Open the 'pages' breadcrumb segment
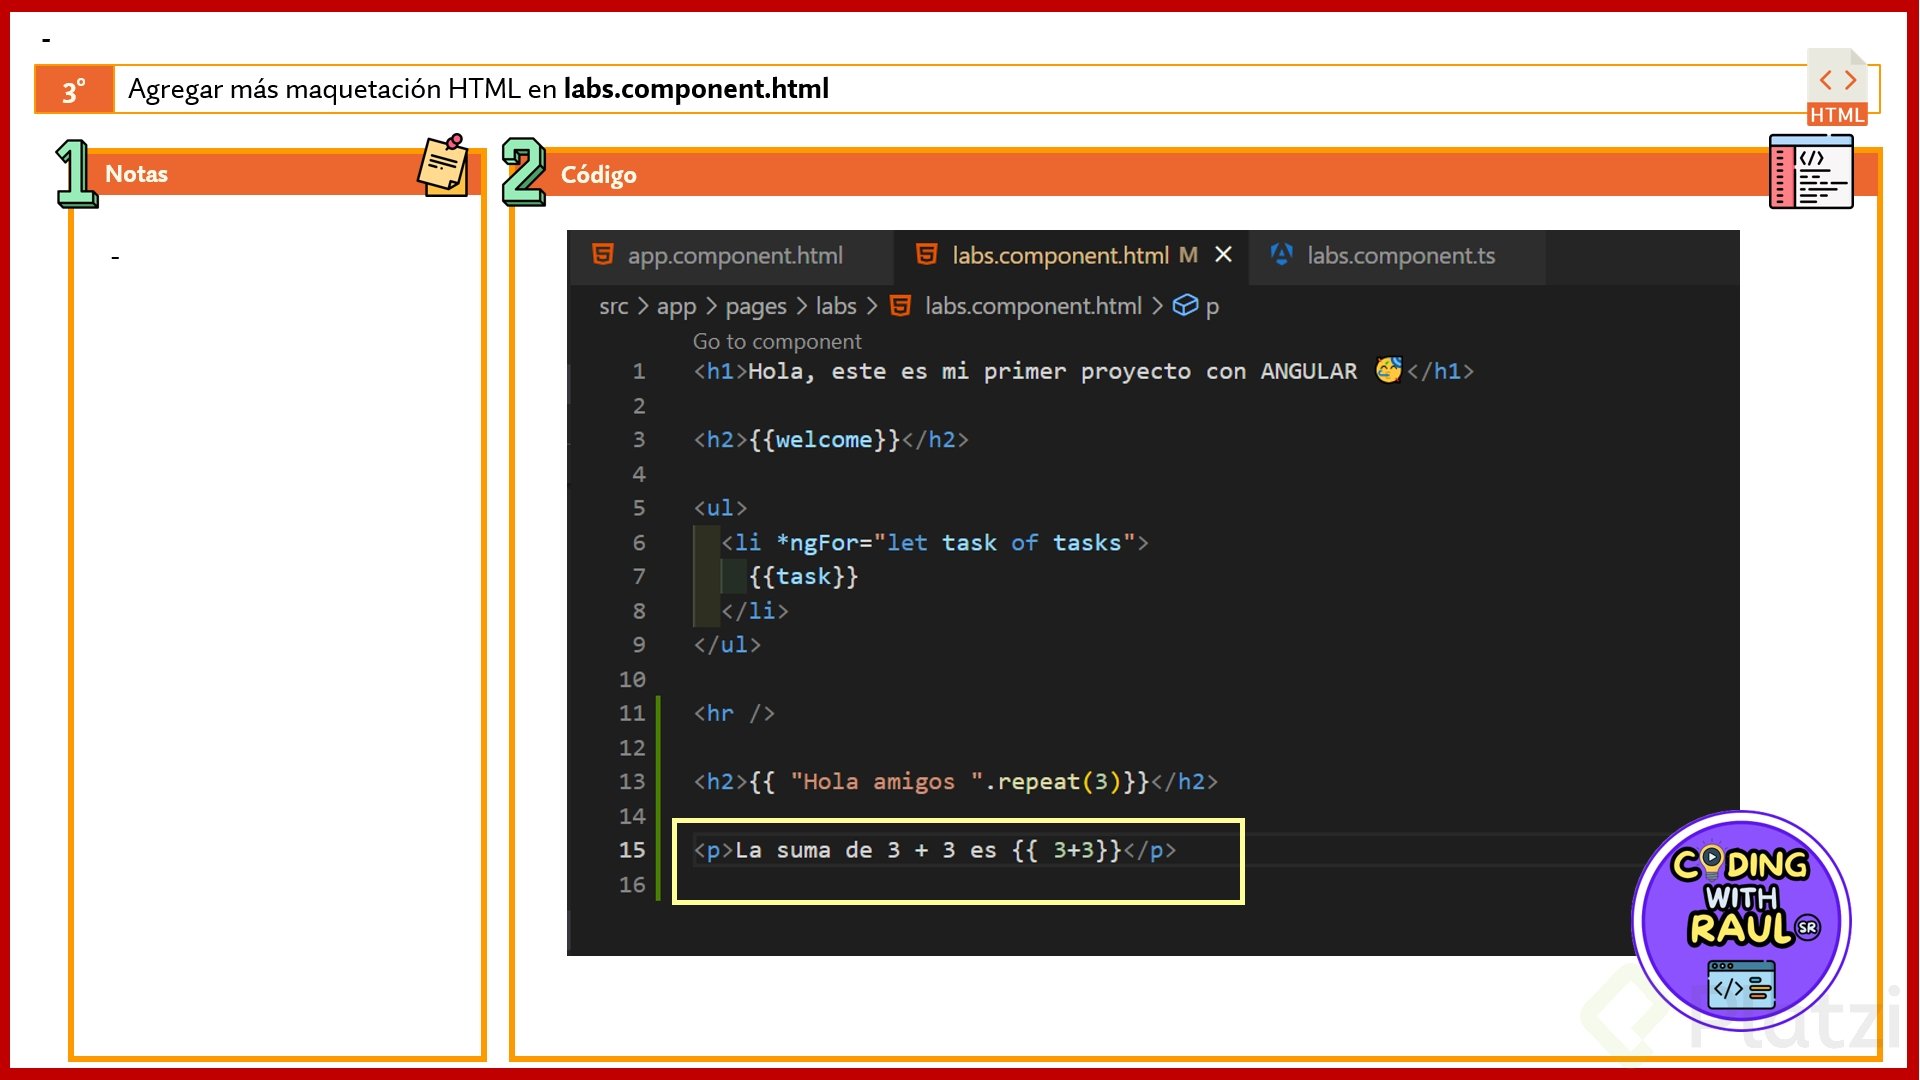 click(755, 306)
